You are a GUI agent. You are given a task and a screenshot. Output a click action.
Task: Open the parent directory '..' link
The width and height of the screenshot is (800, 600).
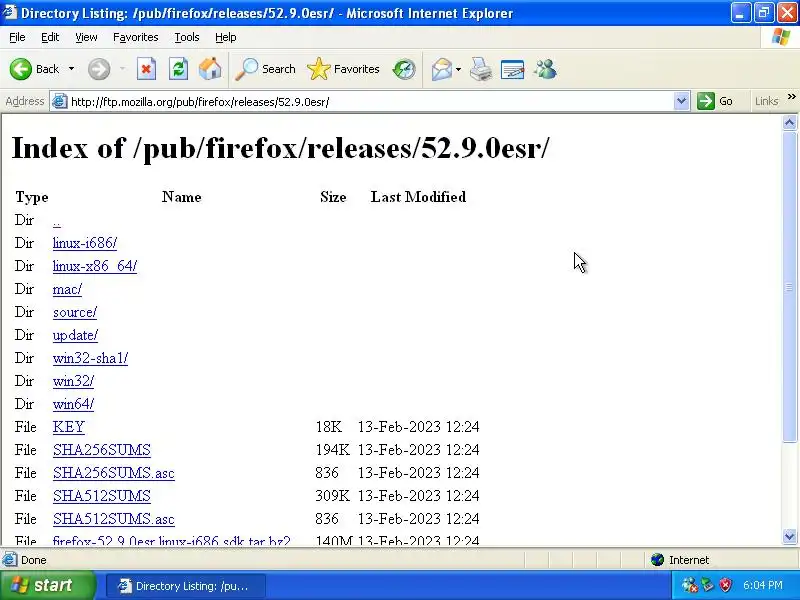[57, 221]
